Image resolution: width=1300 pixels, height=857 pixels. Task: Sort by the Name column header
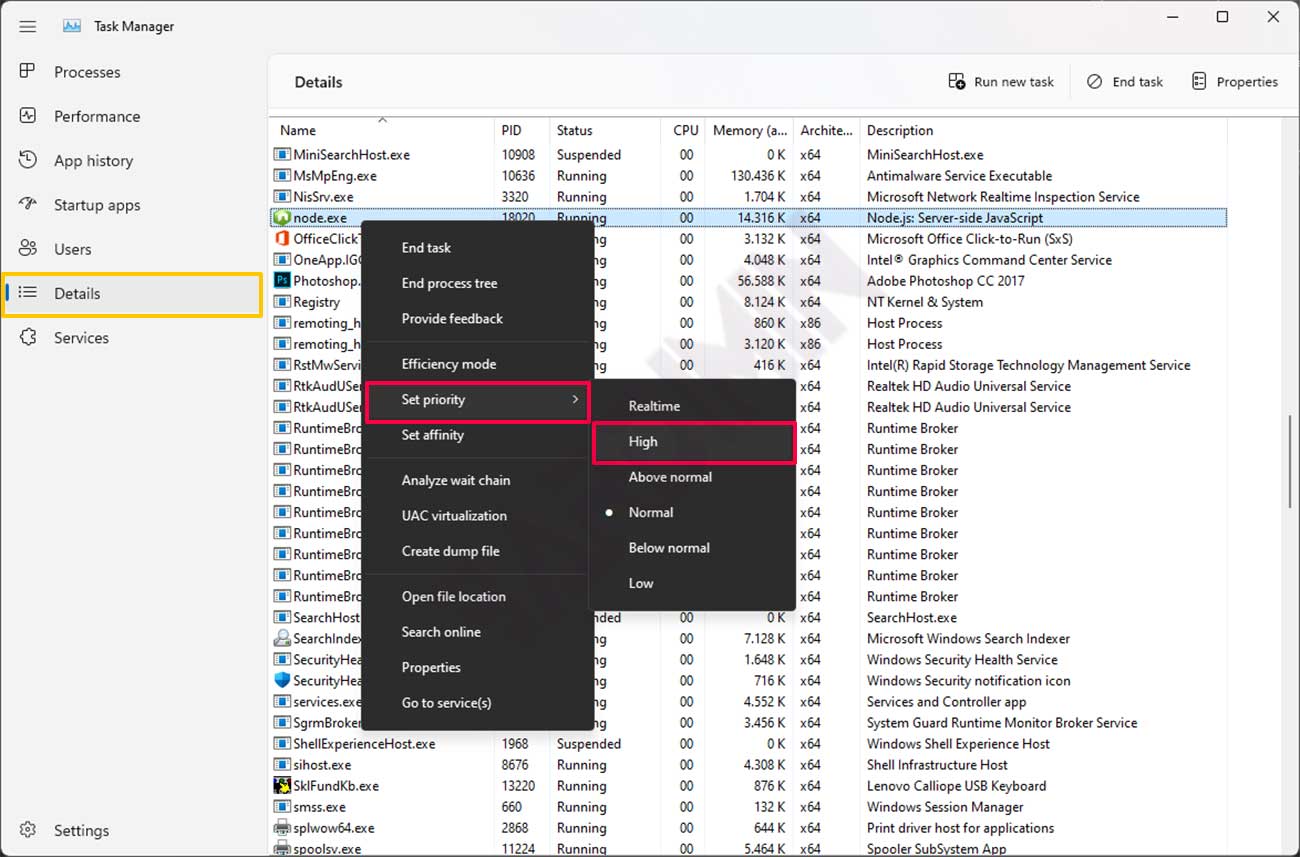pyautogui.click(x=383, y=130)
